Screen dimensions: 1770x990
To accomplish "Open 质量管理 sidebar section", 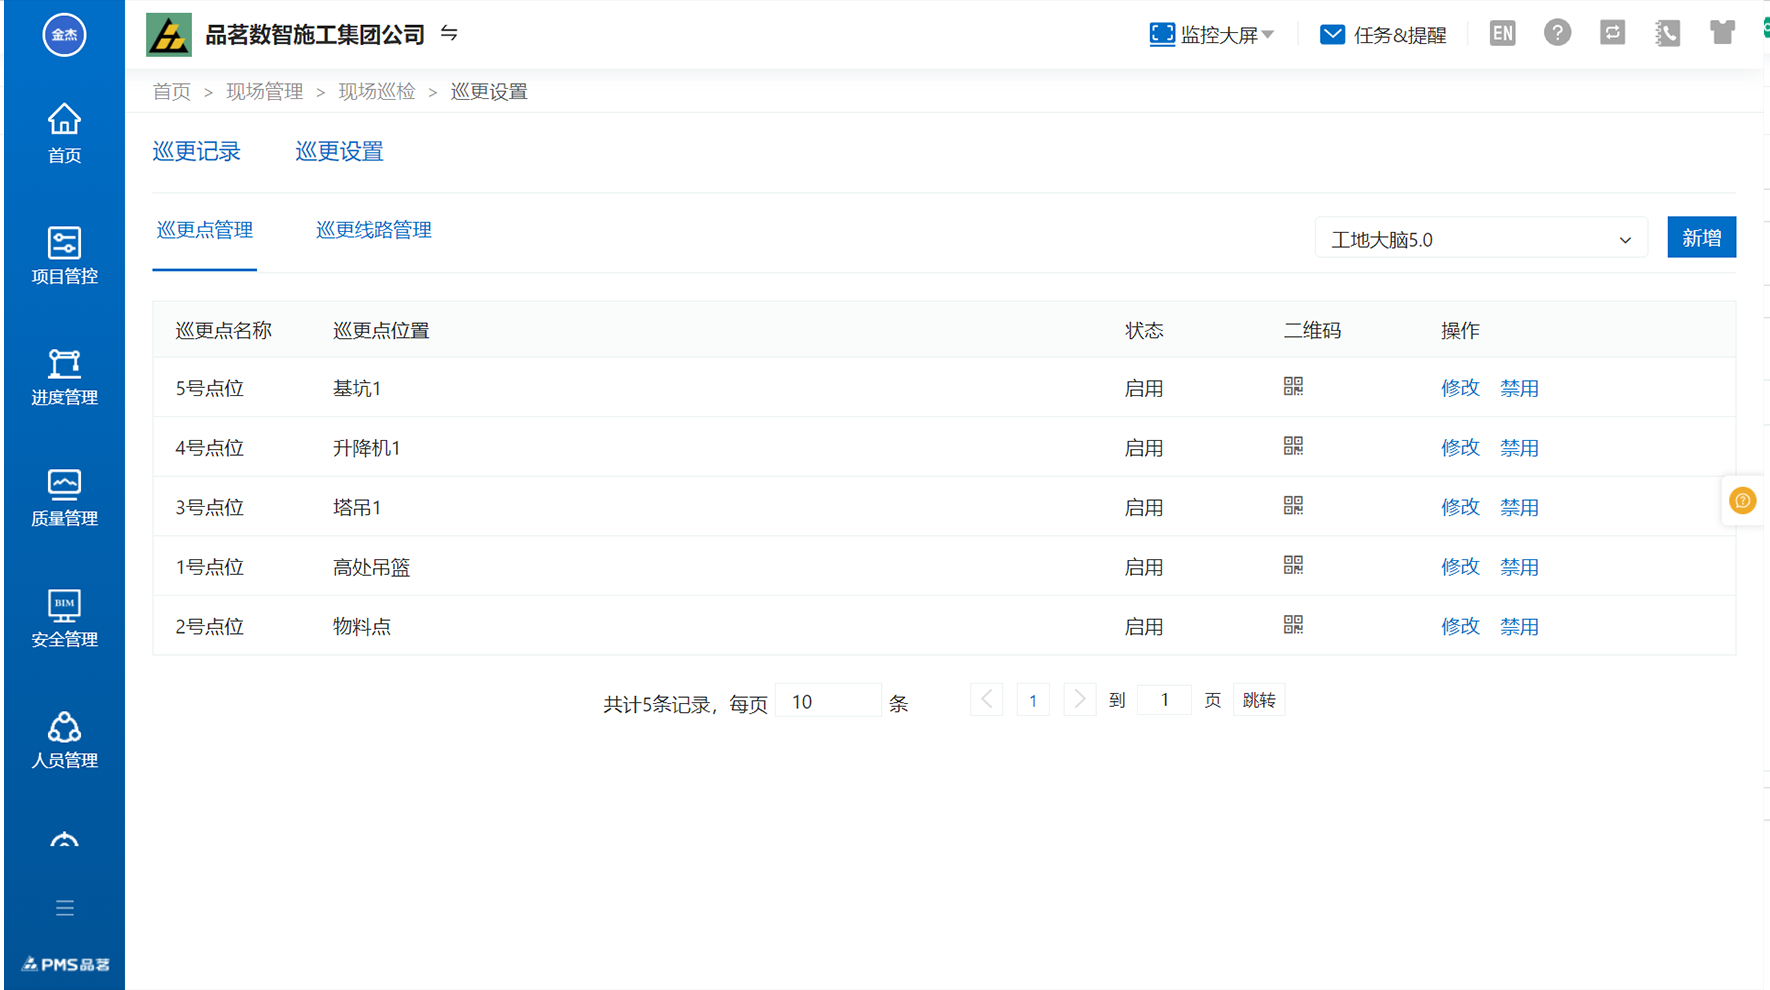I will coord(64,497).
